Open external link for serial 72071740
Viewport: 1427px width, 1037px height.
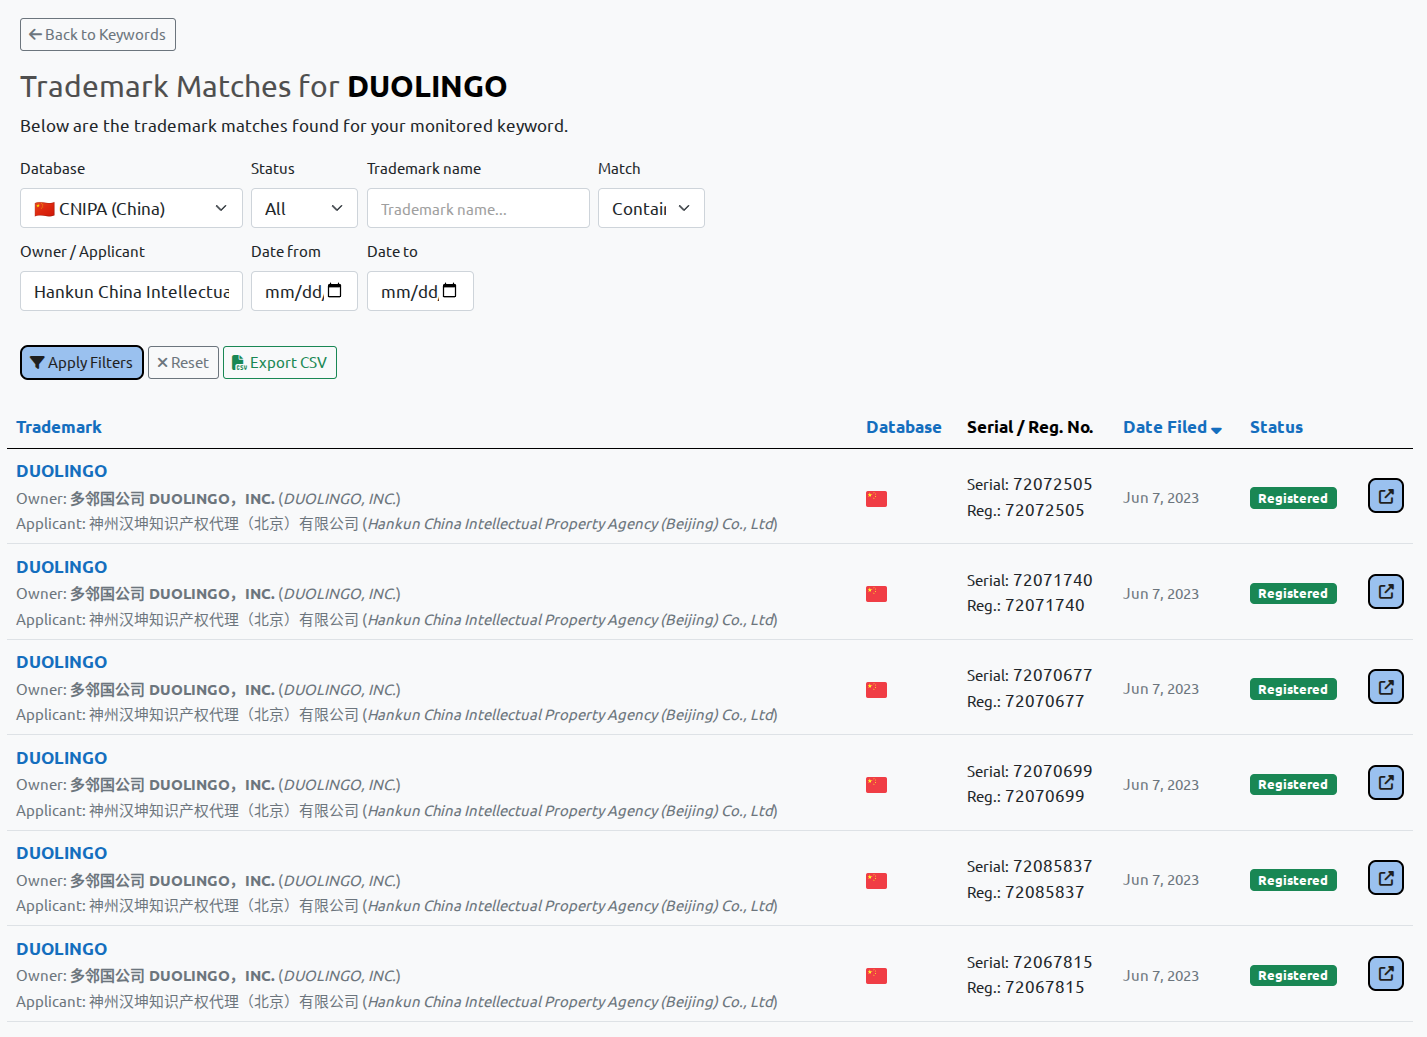click(x=1385, y=592)
